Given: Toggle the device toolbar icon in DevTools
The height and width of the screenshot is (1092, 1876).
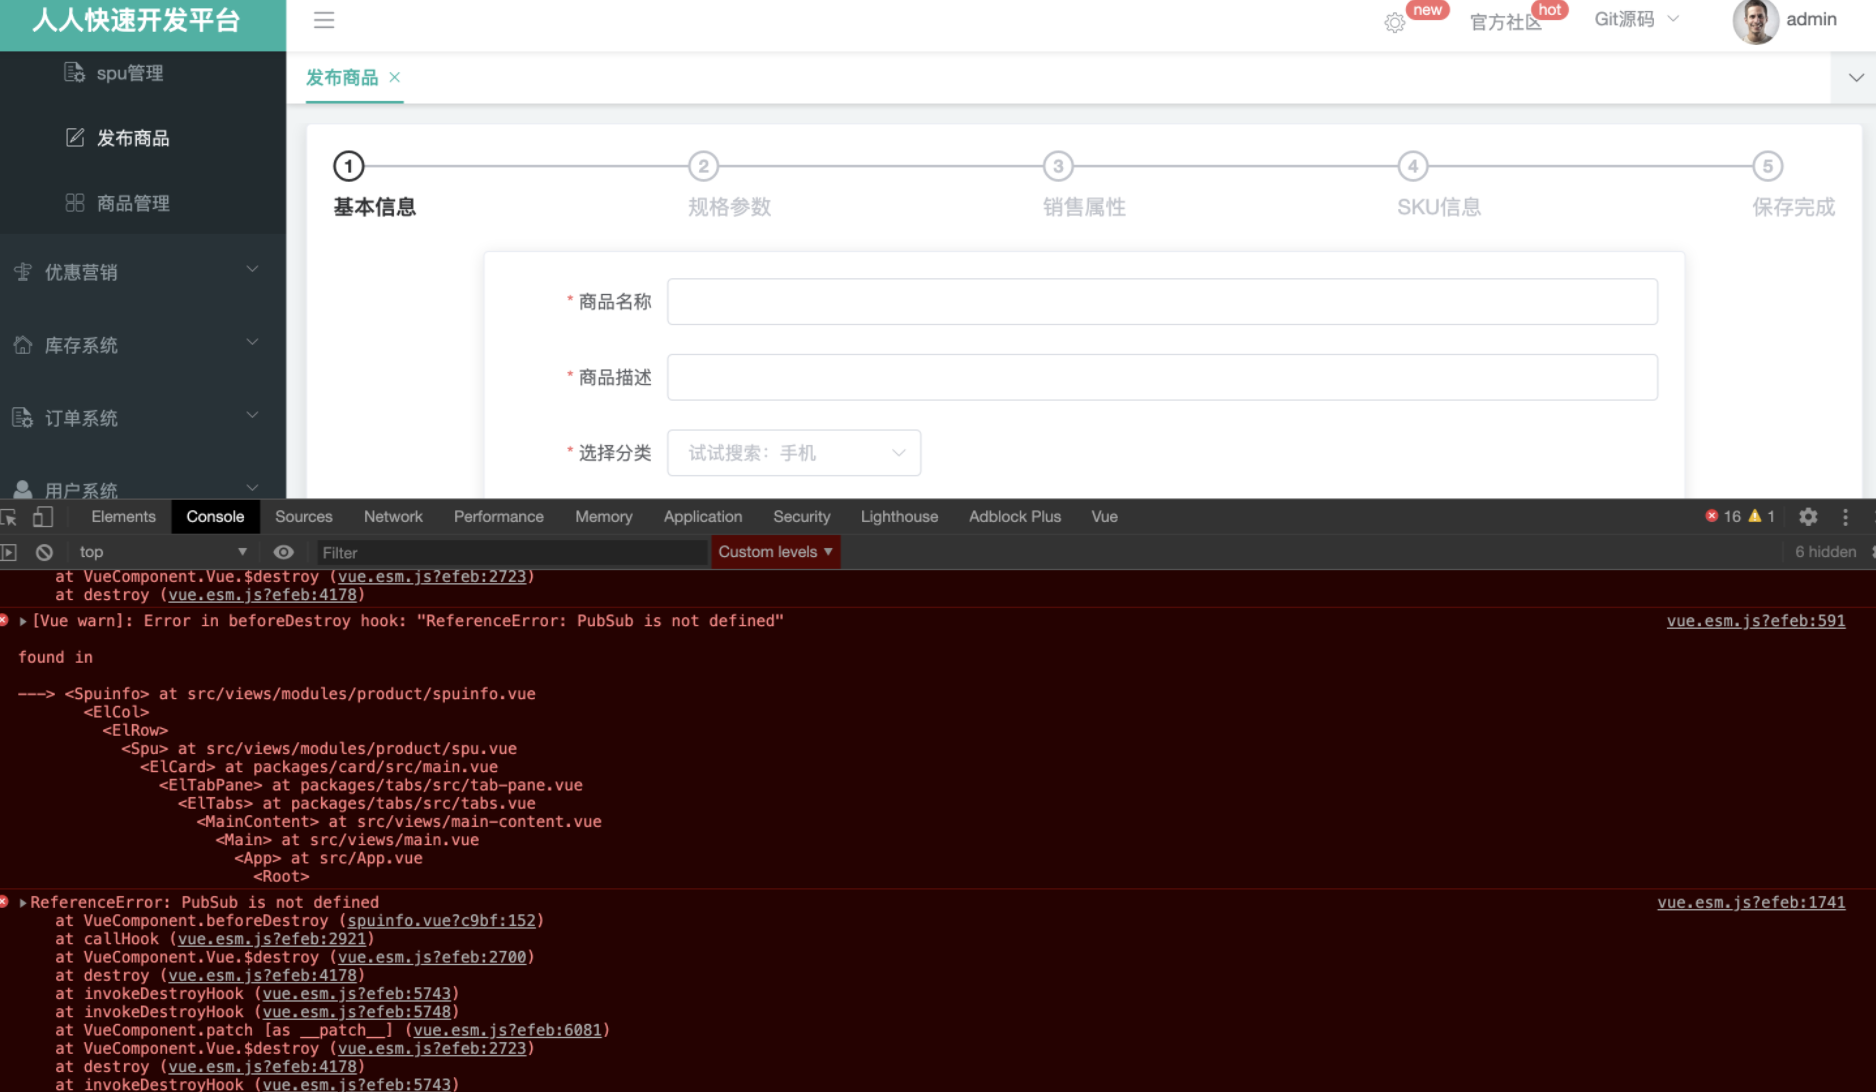Looking at the screenshot, I should pyautogui.click(x=42, y=517).
